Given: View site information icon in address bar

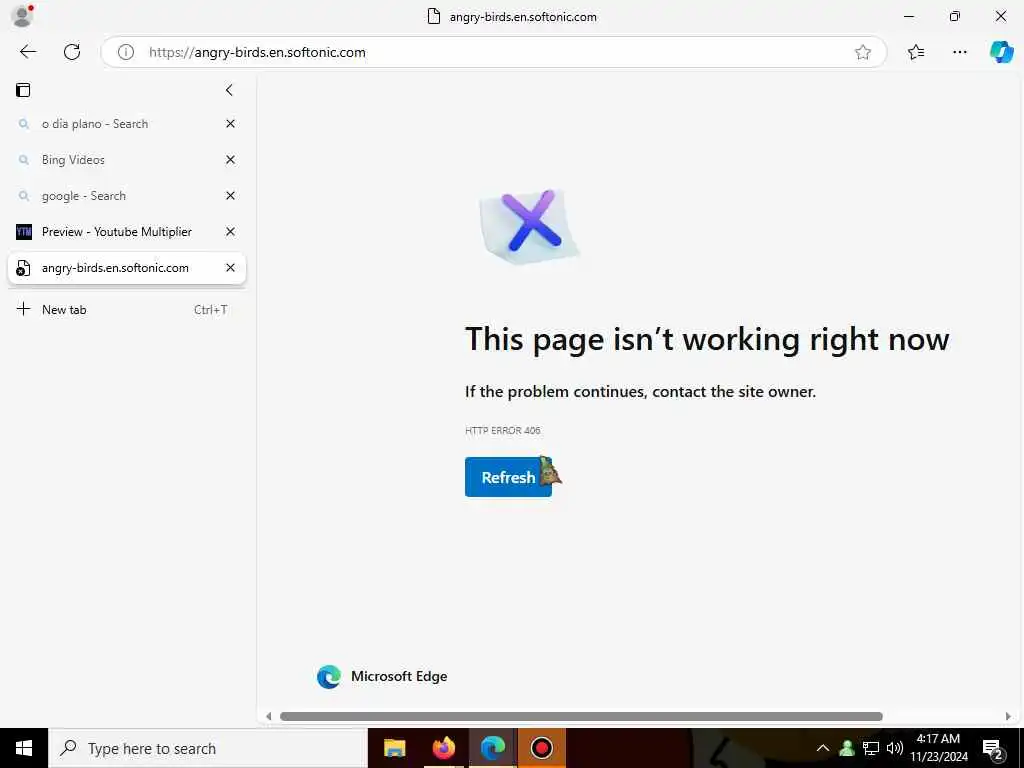Looking at the screenshot, I should point(125,52).
